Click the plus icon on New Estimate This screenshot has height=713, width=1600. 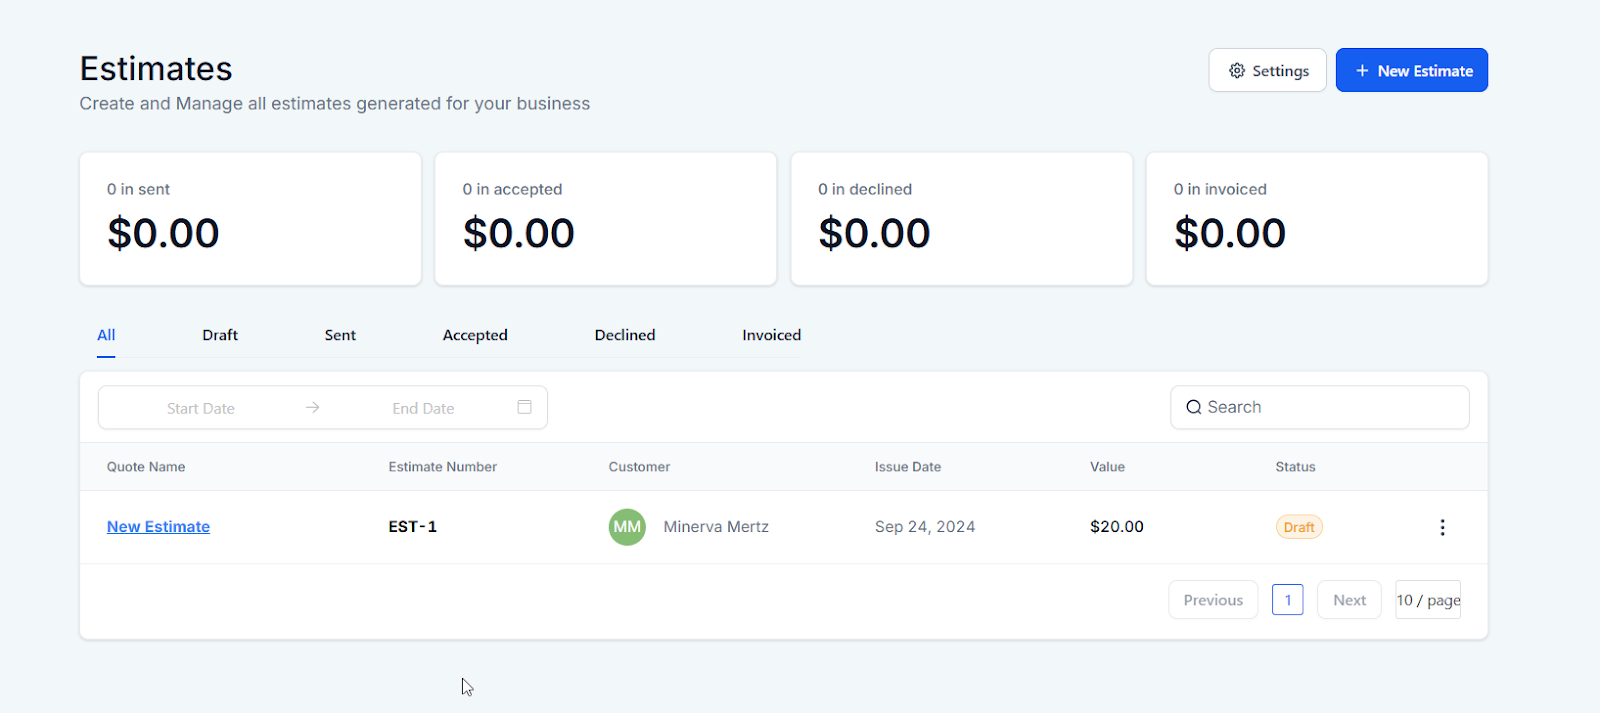1361,71
